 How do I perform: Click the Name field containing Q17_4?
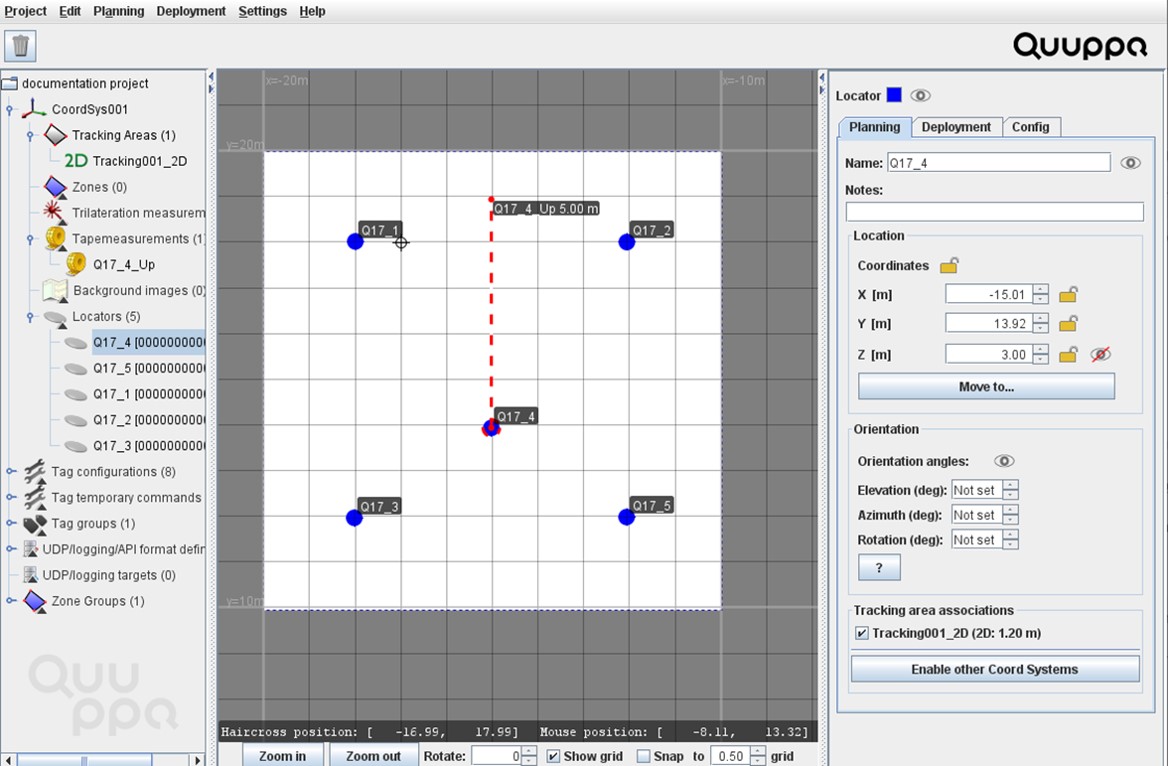click(x=998, y=162)
